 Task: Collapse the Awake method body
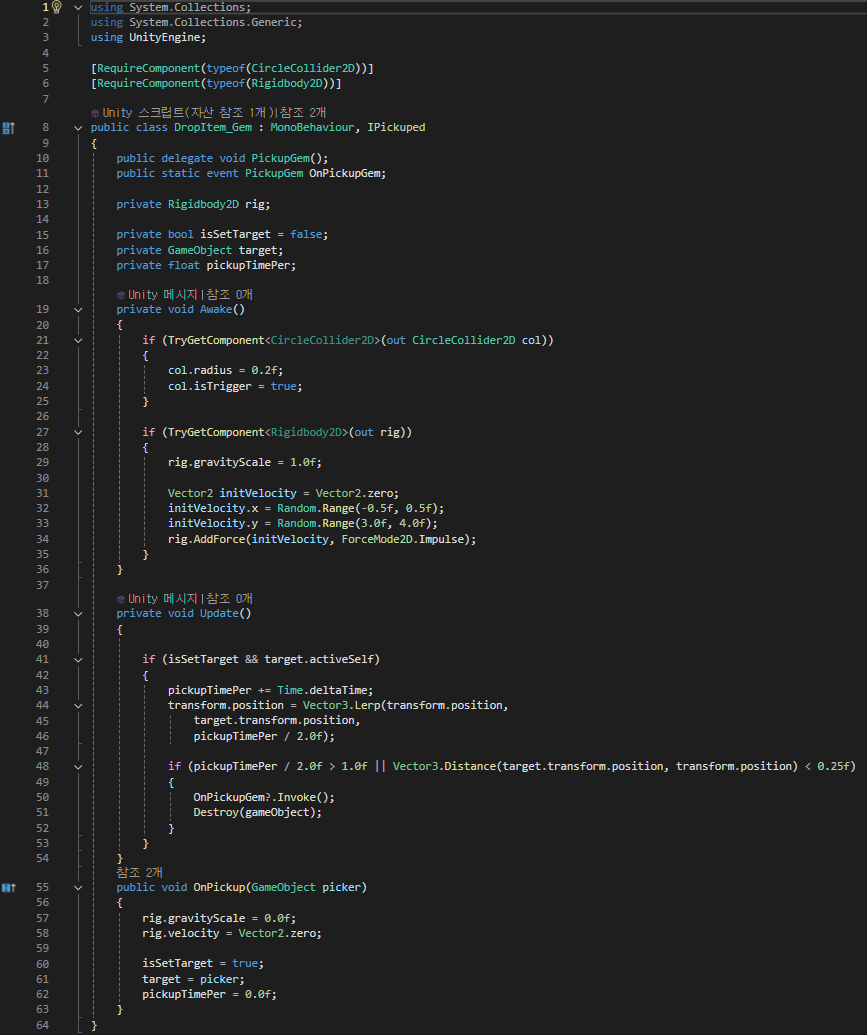[x=78, y=310]
